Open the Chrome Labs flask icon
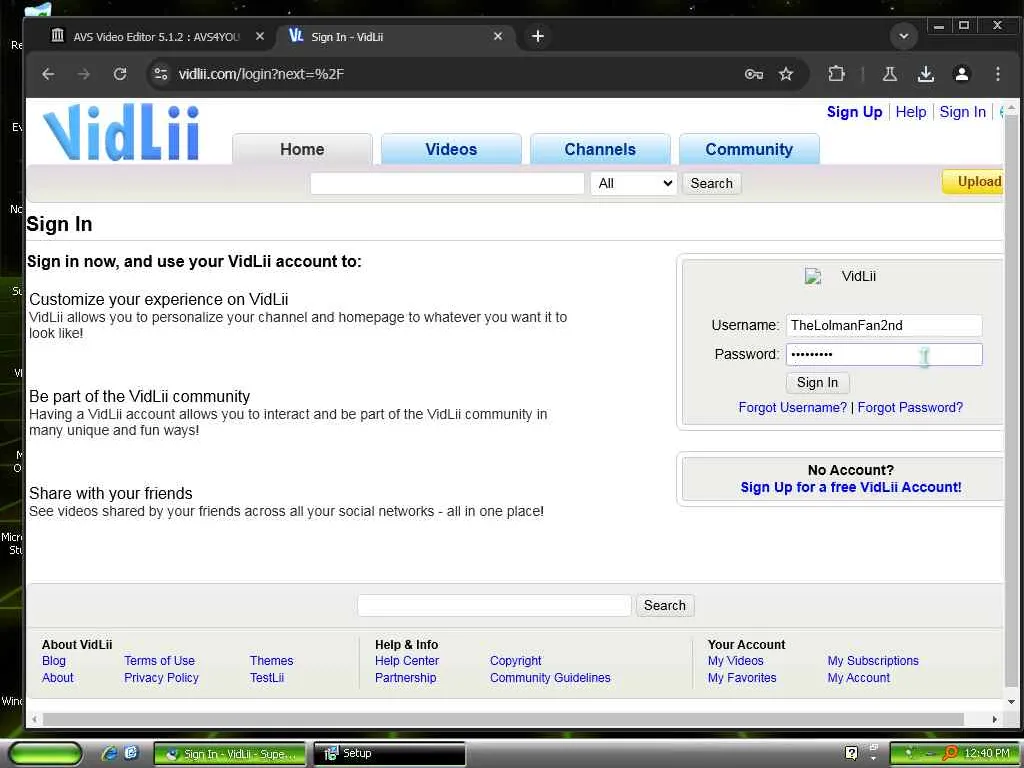This screenshot has width=1024, height=768. tap(889, 74)
